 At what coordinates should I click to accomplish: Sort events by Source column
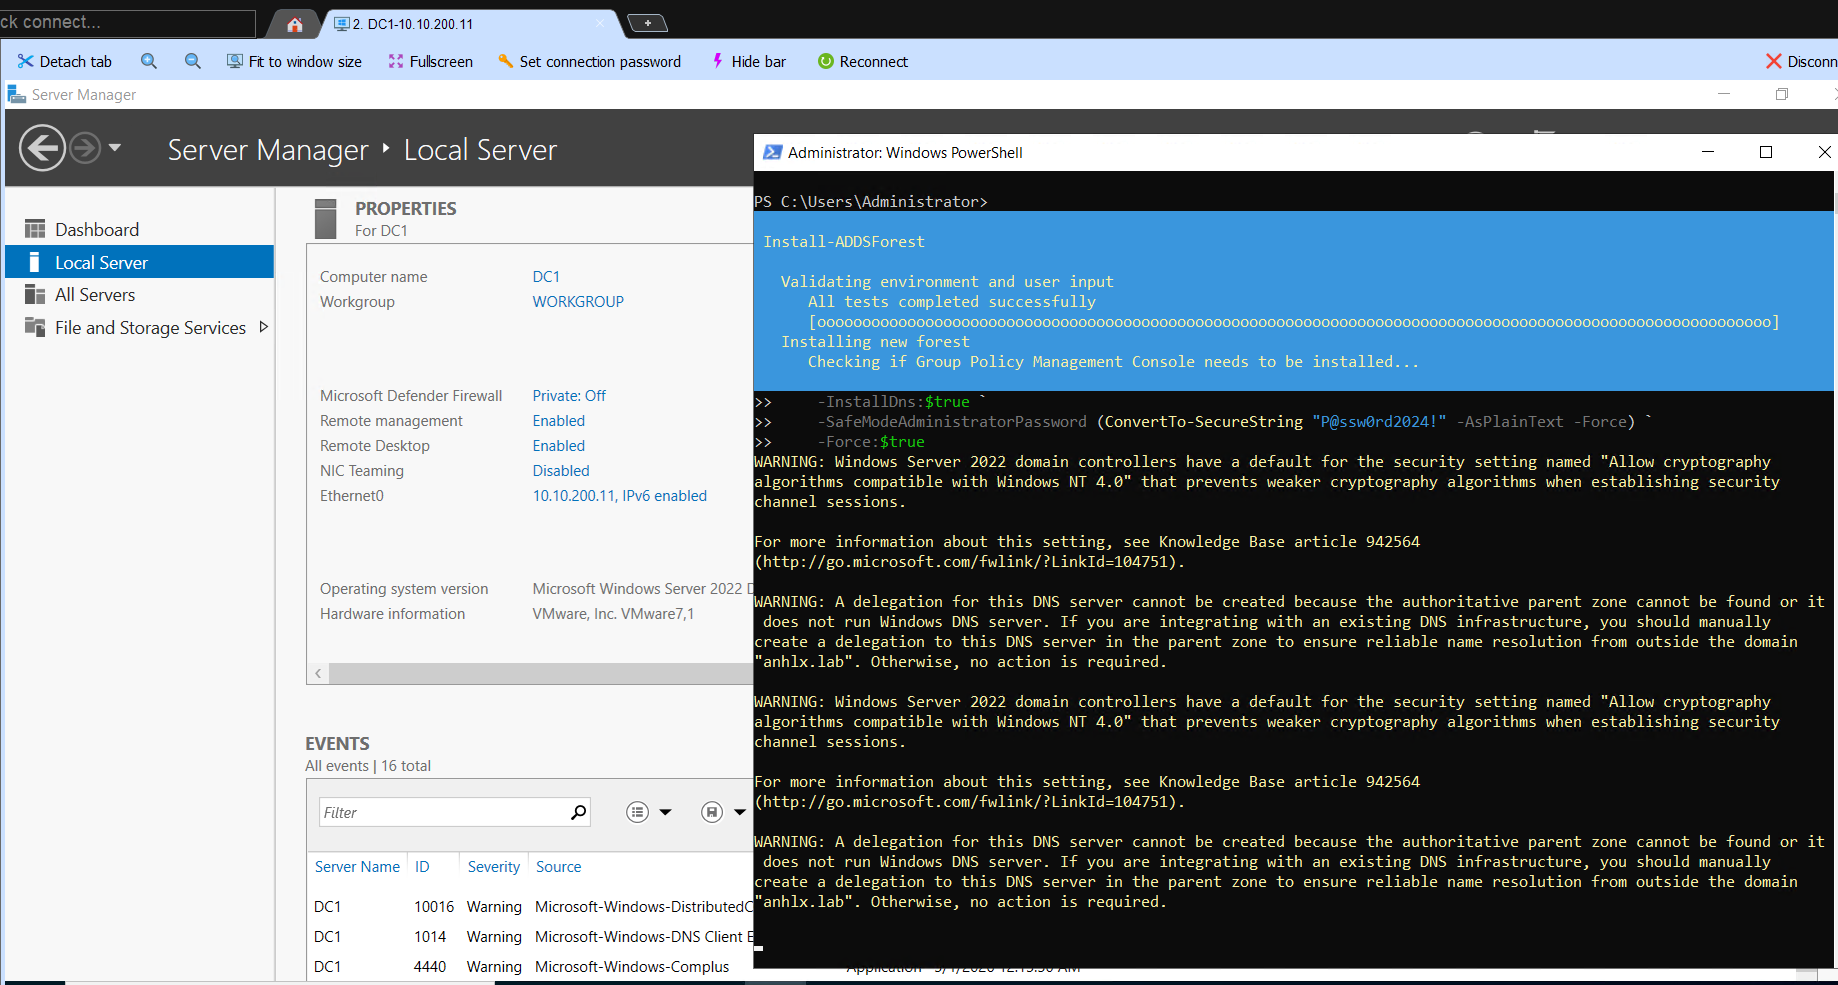click(x=558, y=867)
